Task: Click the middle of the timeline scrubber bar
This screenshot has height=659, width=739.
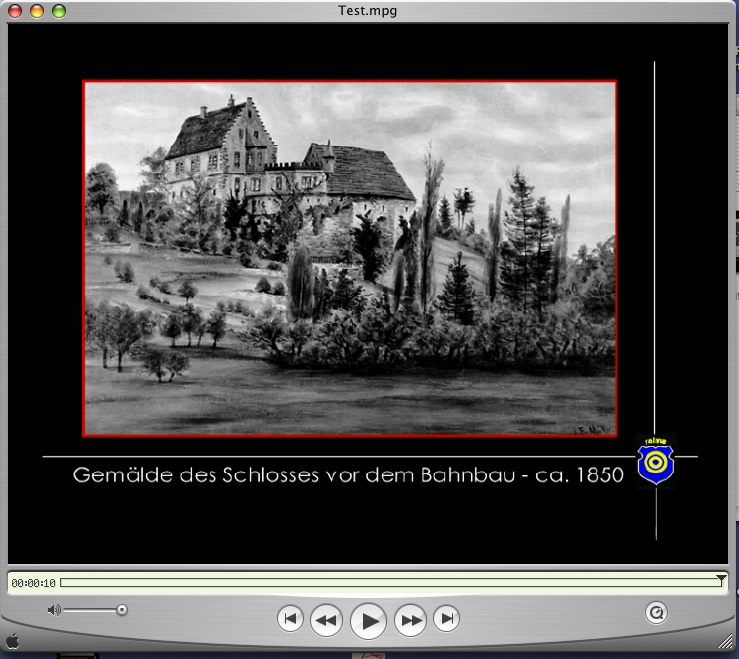Action: pyautogui.click(x=390, y=582)
